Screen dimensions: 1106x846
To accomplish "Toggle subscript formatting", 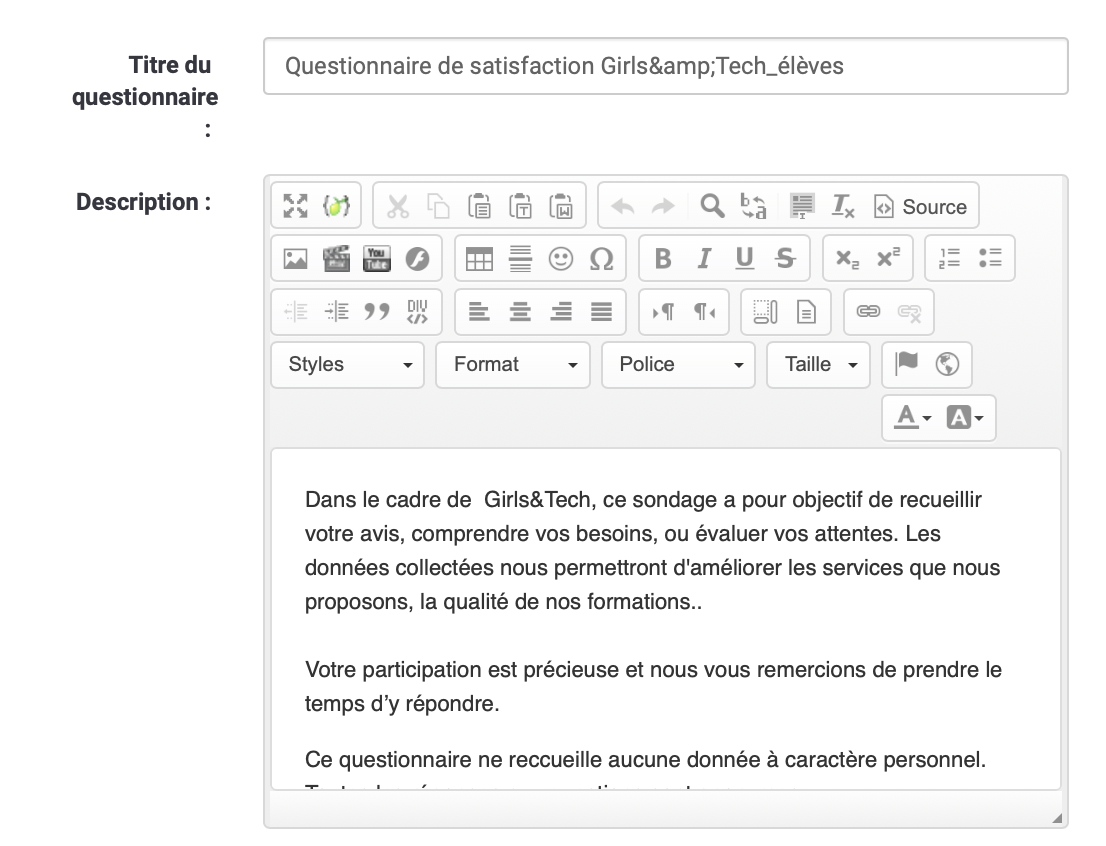I will pyautogui.click(x=847, y=259).
